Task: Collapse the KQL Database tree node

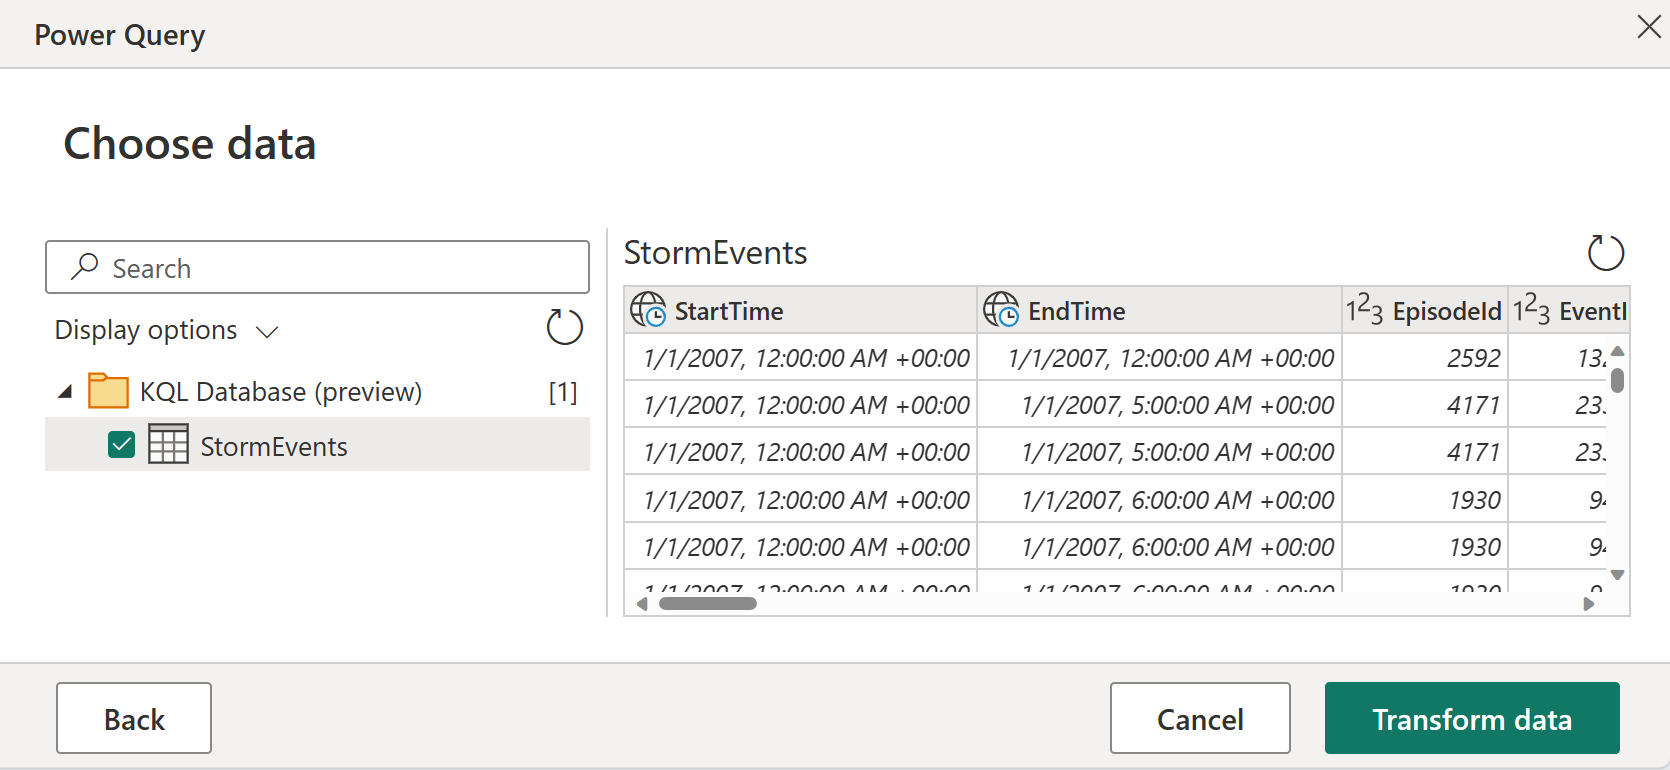Action: [66, 392]
